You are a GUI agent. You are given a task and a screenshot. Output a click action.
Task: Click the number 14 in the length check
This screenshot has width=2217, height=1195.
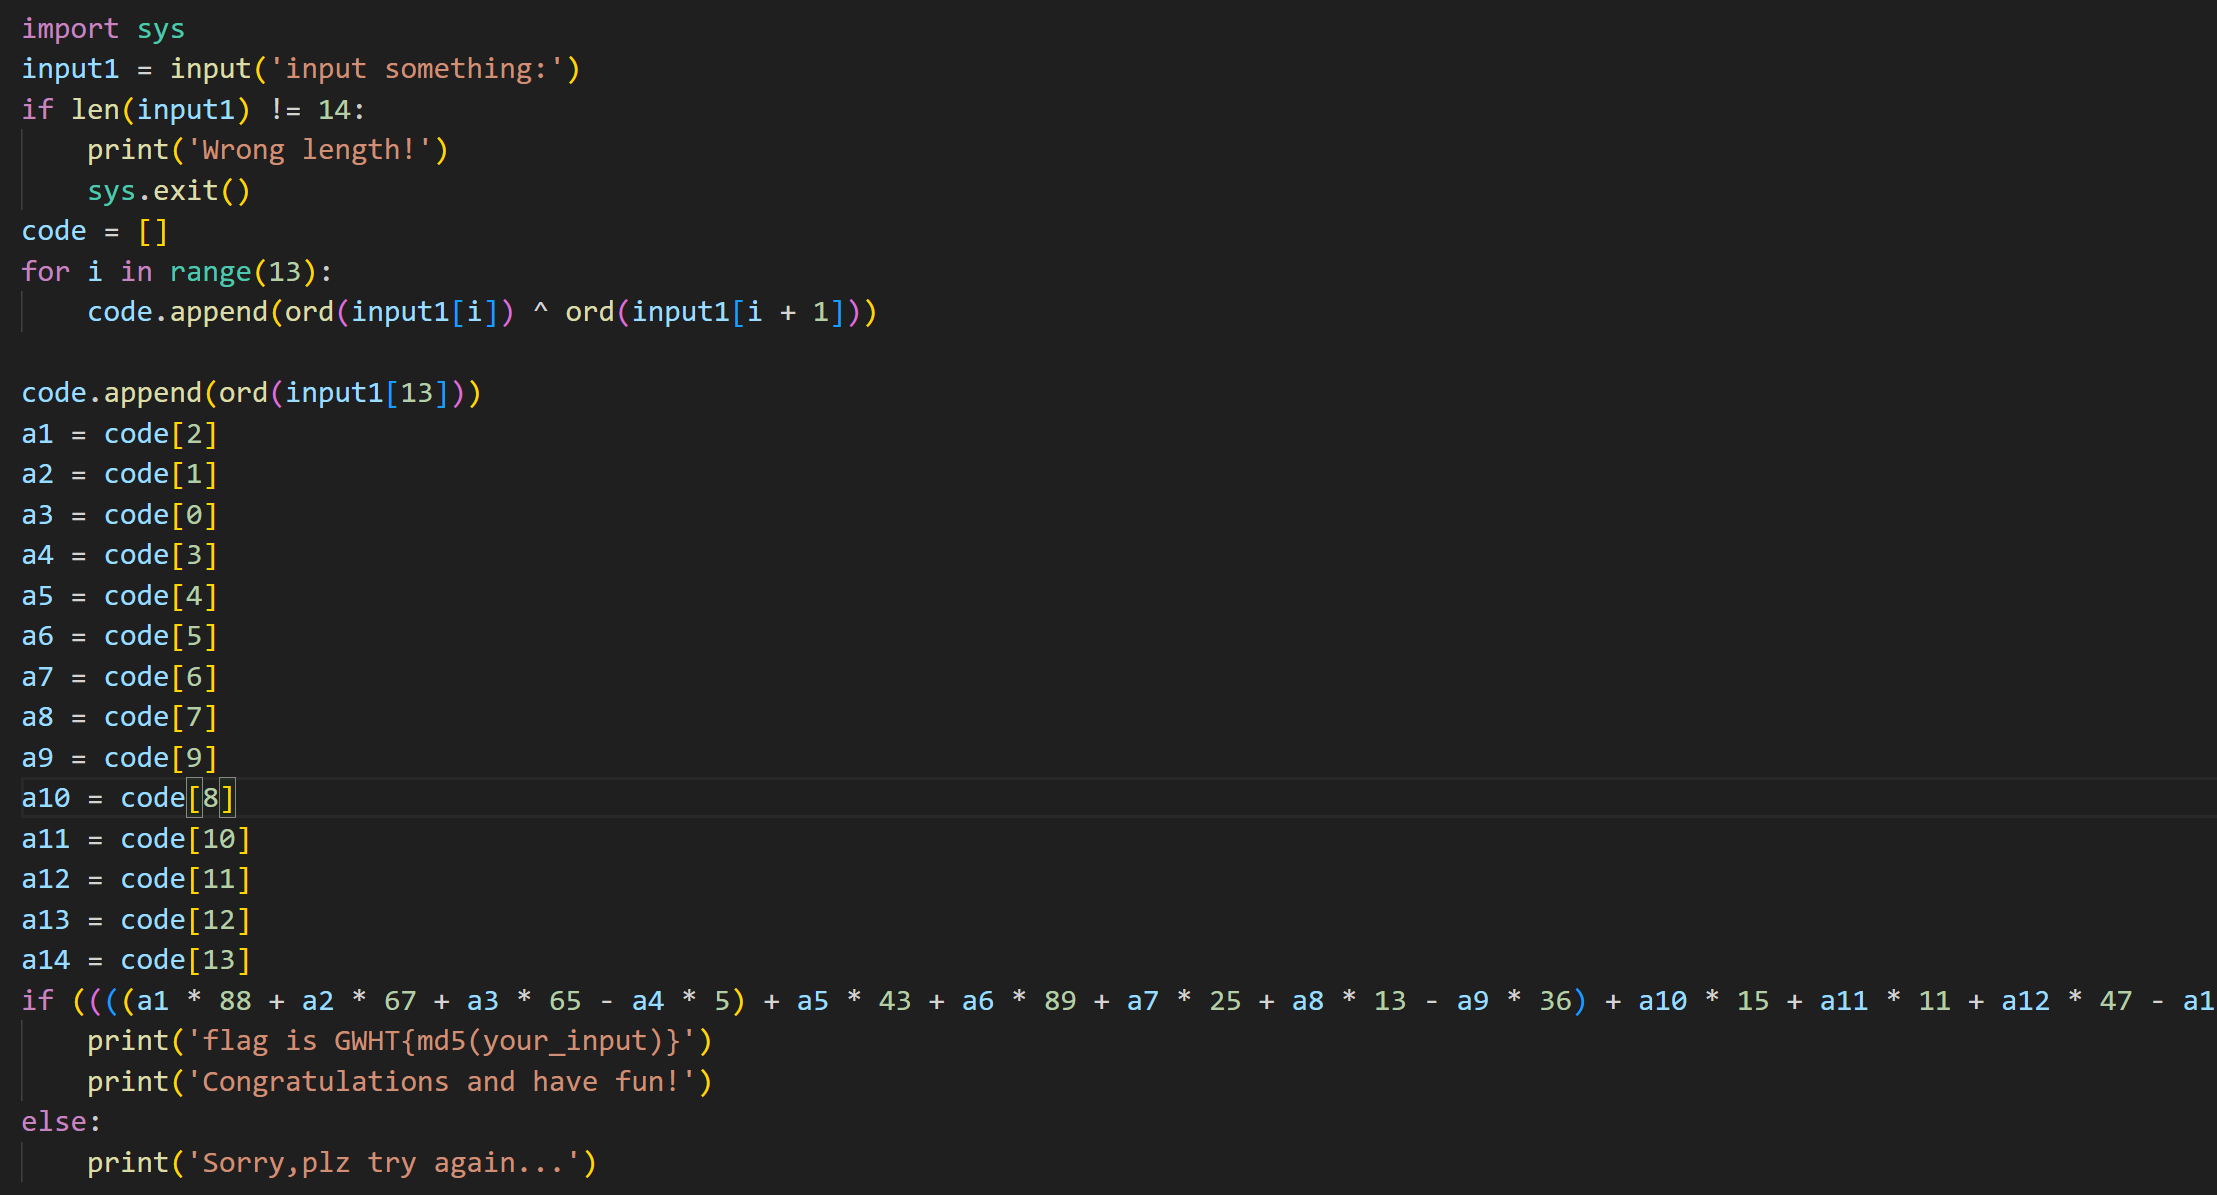[x=334, y=110]
